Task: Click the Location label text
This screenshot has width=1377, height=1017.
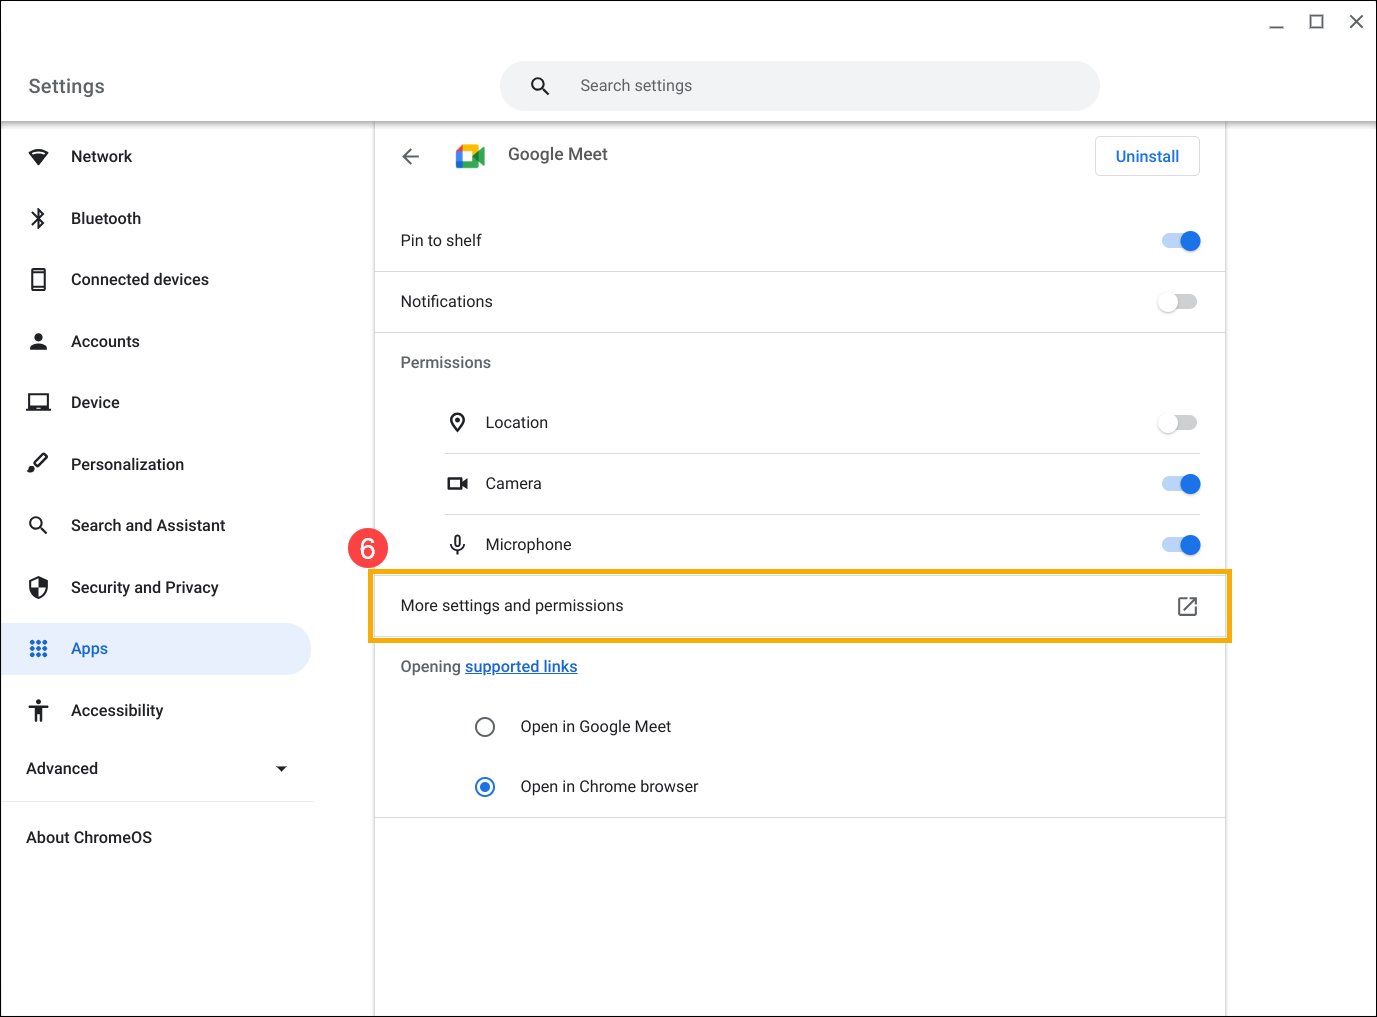Action: pos(516,422)
